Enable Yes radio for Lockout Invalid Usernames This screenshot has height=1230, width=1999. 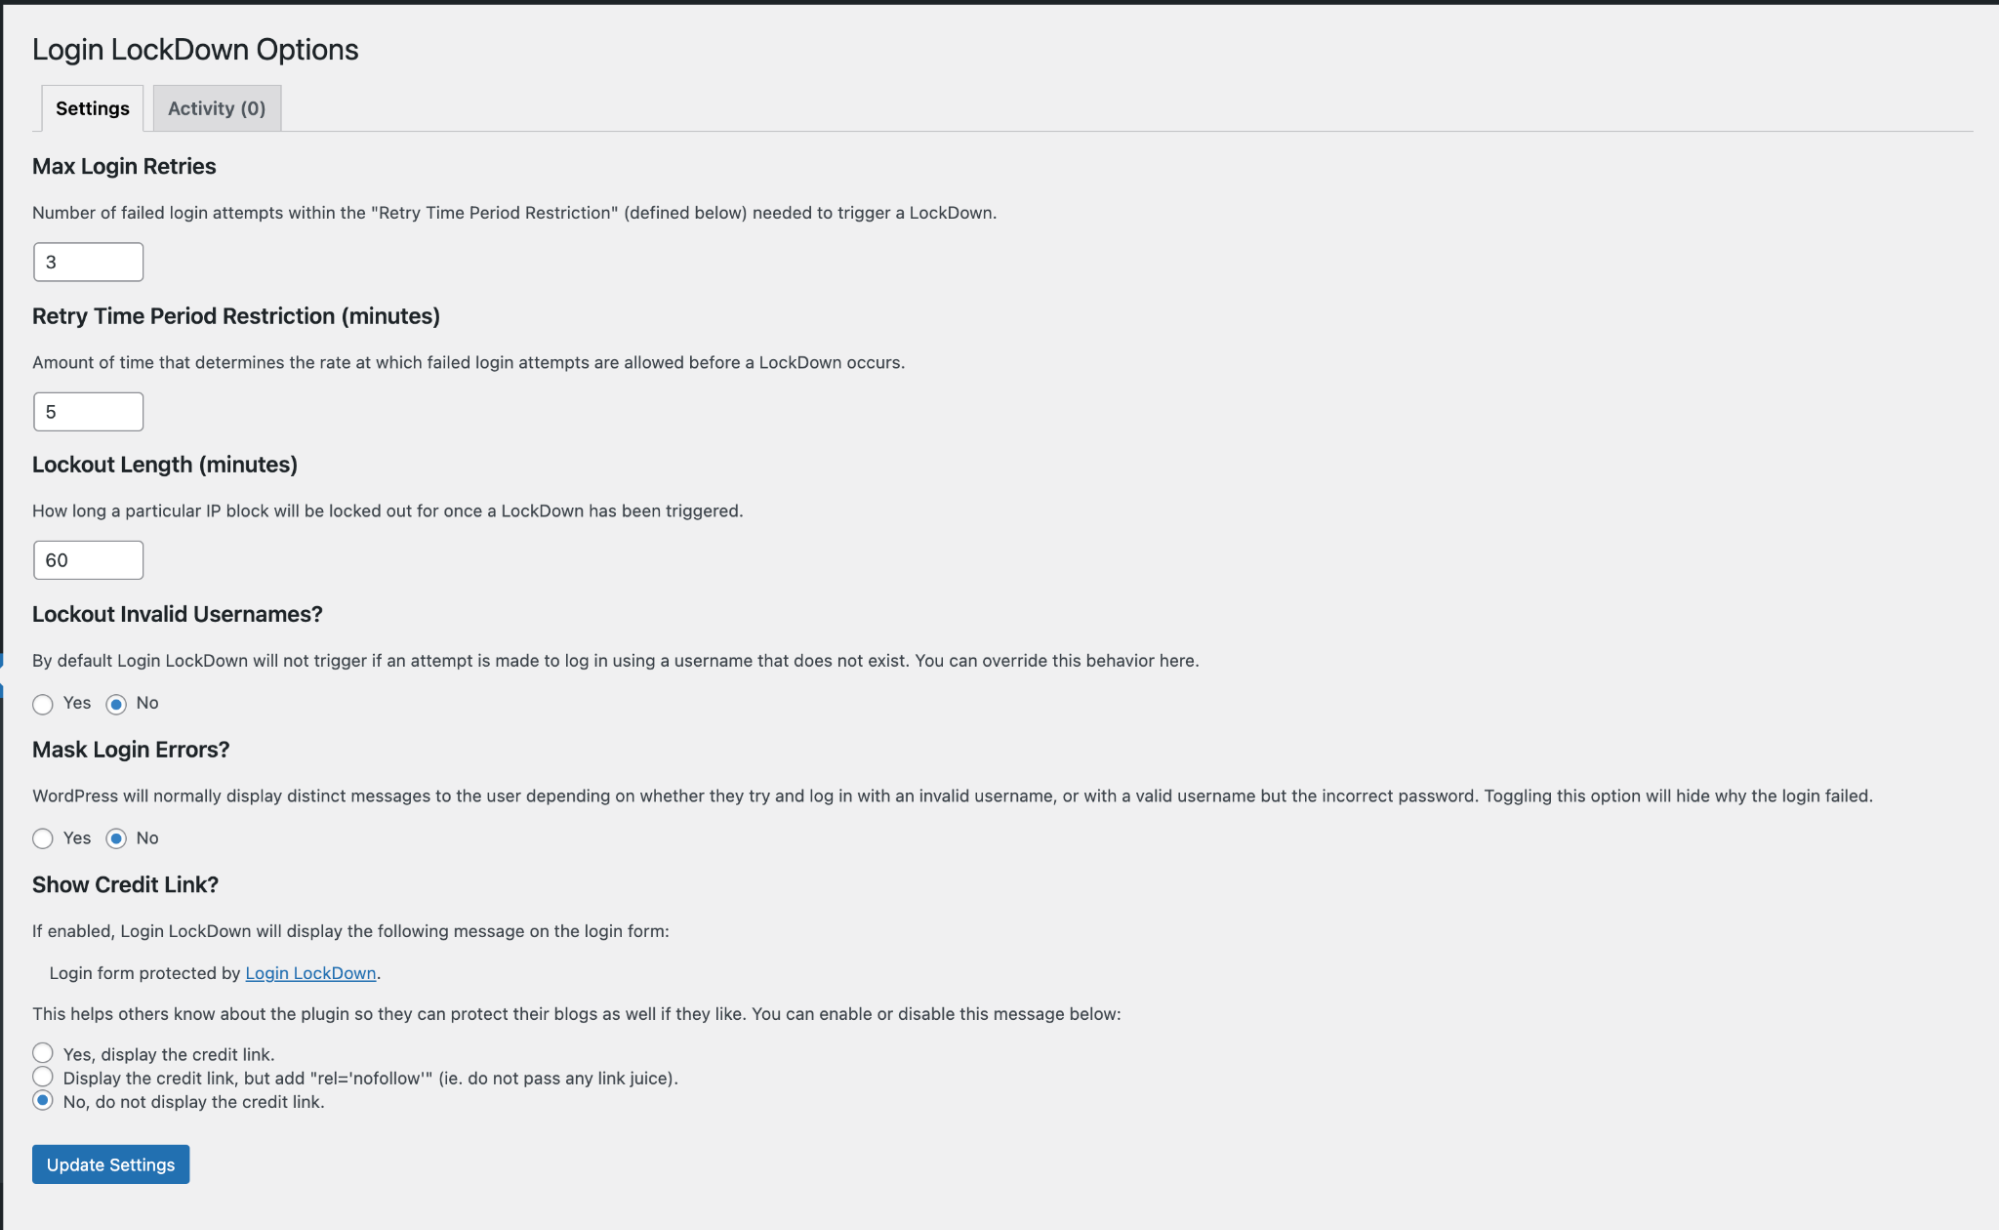pos(42,704)
